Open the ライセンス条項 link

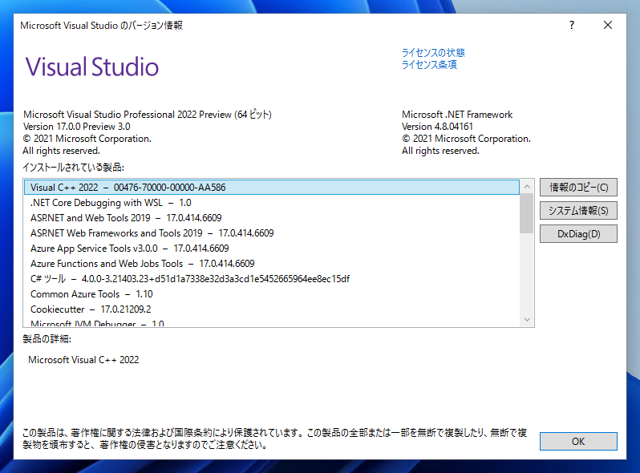[x=429, y=64]
